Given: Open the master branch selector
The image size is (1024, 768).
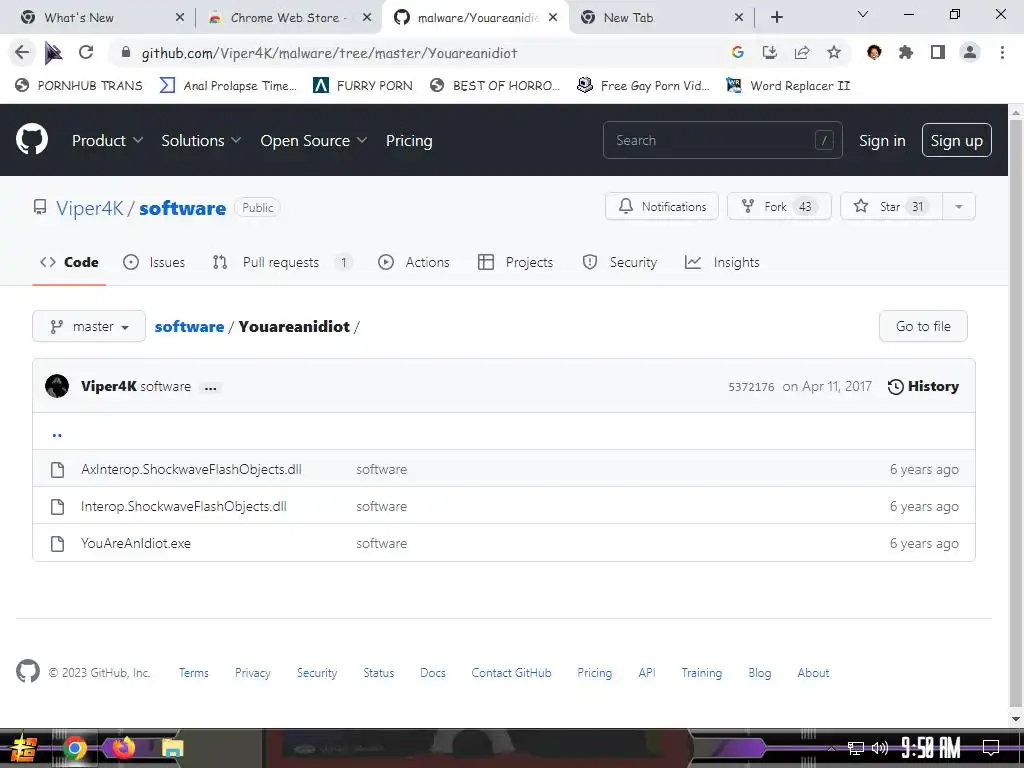Looking at the screenshot, I should pos(89,326).
